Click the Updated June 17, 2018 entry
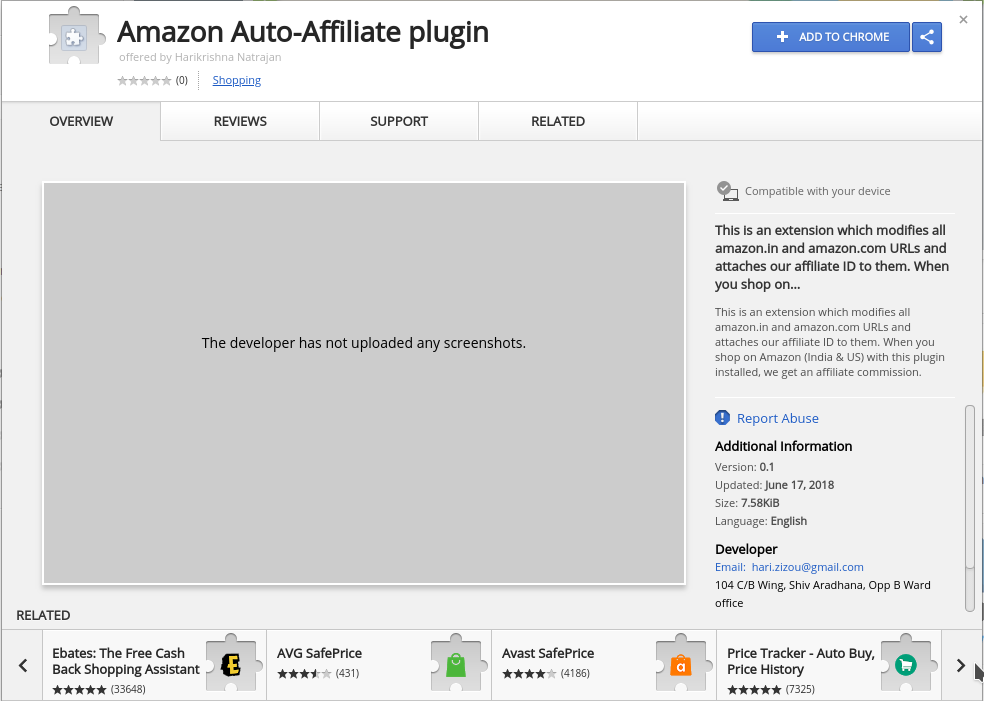 point(774,484)
